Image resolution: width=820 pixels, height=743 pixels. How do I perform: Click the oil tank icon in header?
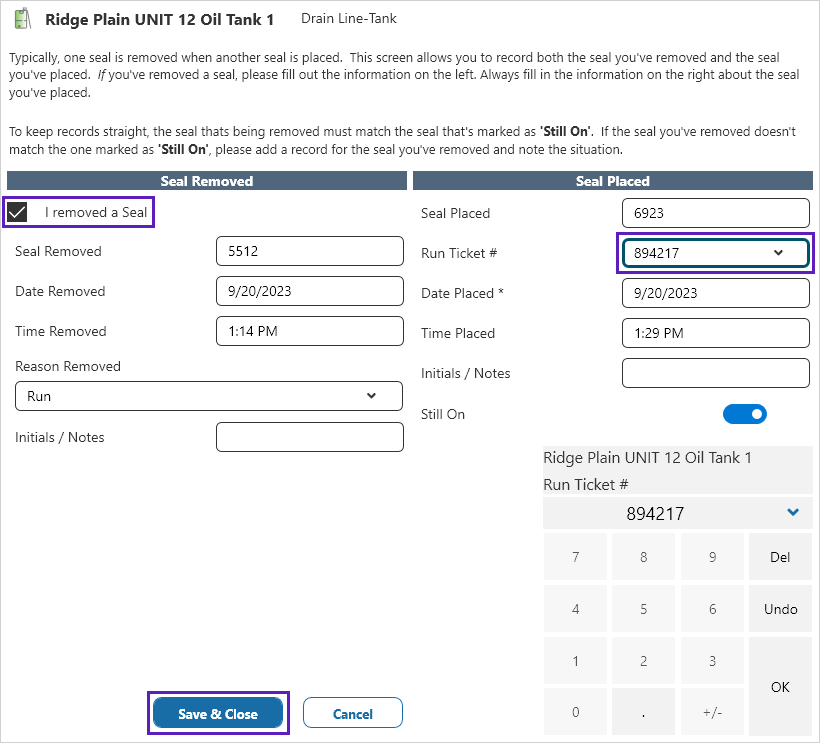[x=21, y=20]
